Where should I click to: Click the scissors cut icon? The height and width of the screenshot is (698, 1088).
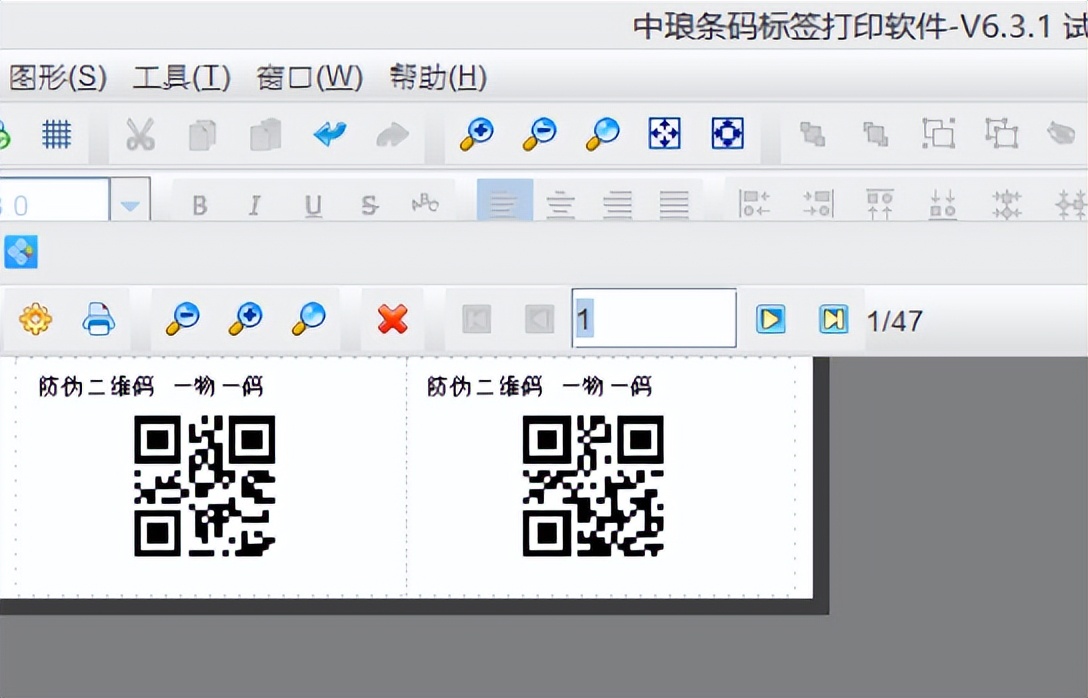[140, 134]
